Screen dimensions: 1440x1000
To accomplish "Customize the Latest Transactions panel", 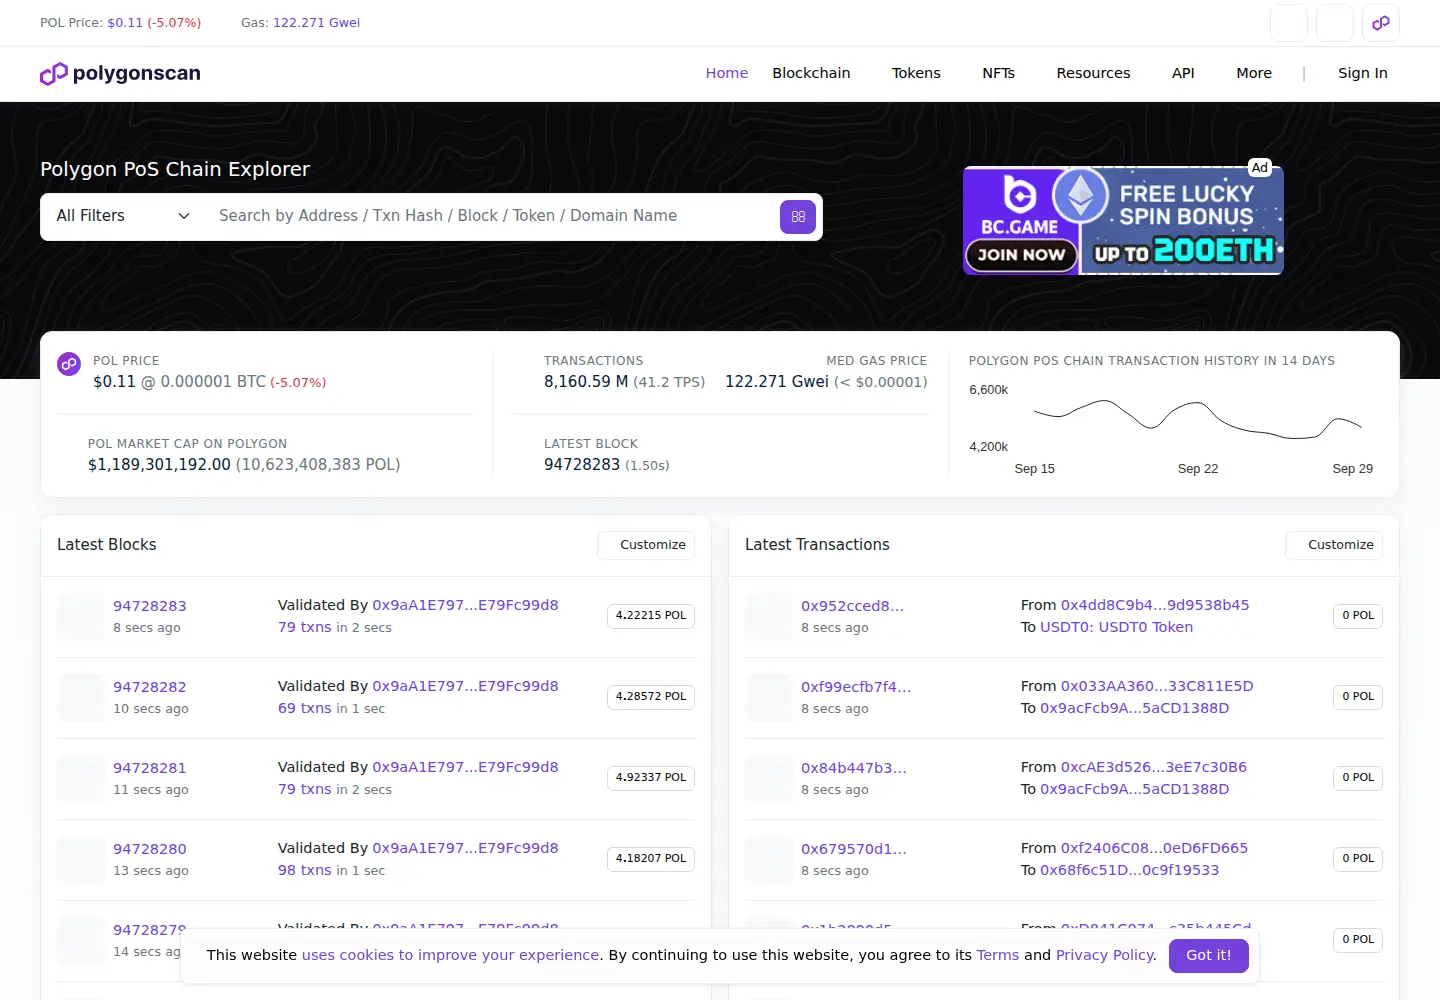I will pos(1334,545).
